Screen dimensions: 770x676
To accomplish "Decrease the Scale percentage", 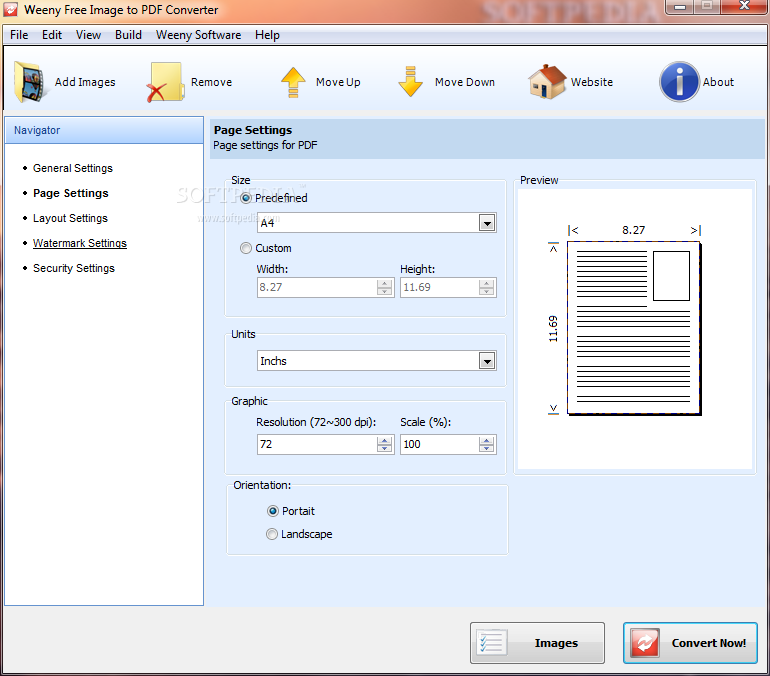I will pyautogui.click(x=487, y=449).
